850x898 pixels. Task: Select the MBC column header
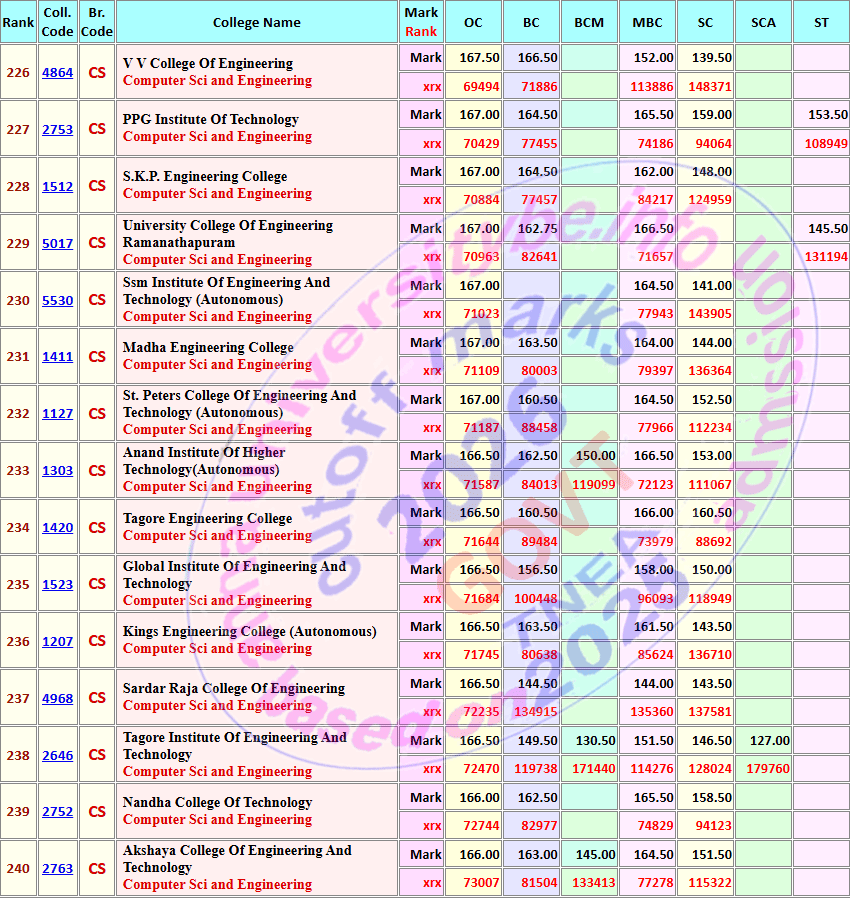point(647,22)
